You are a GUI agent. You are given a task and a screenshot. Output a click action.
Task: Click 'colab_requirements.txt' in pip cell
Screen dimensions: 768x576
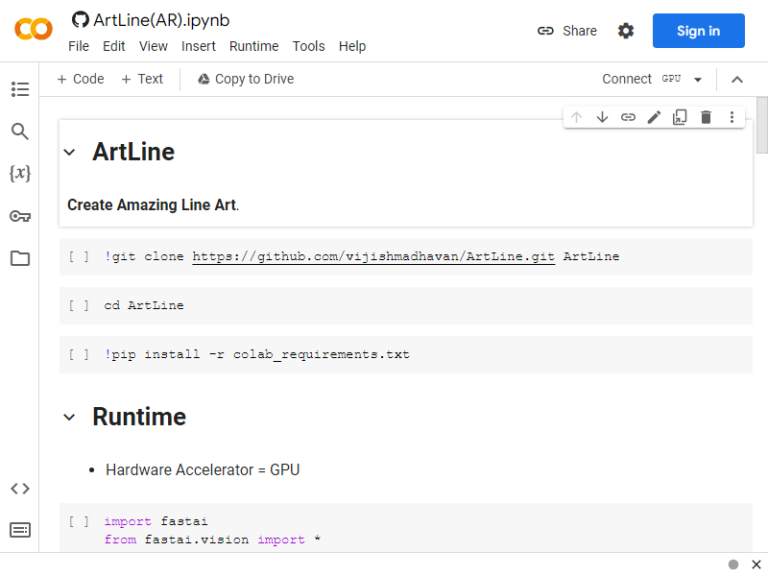pyautogui.click(x=321, y=354)
